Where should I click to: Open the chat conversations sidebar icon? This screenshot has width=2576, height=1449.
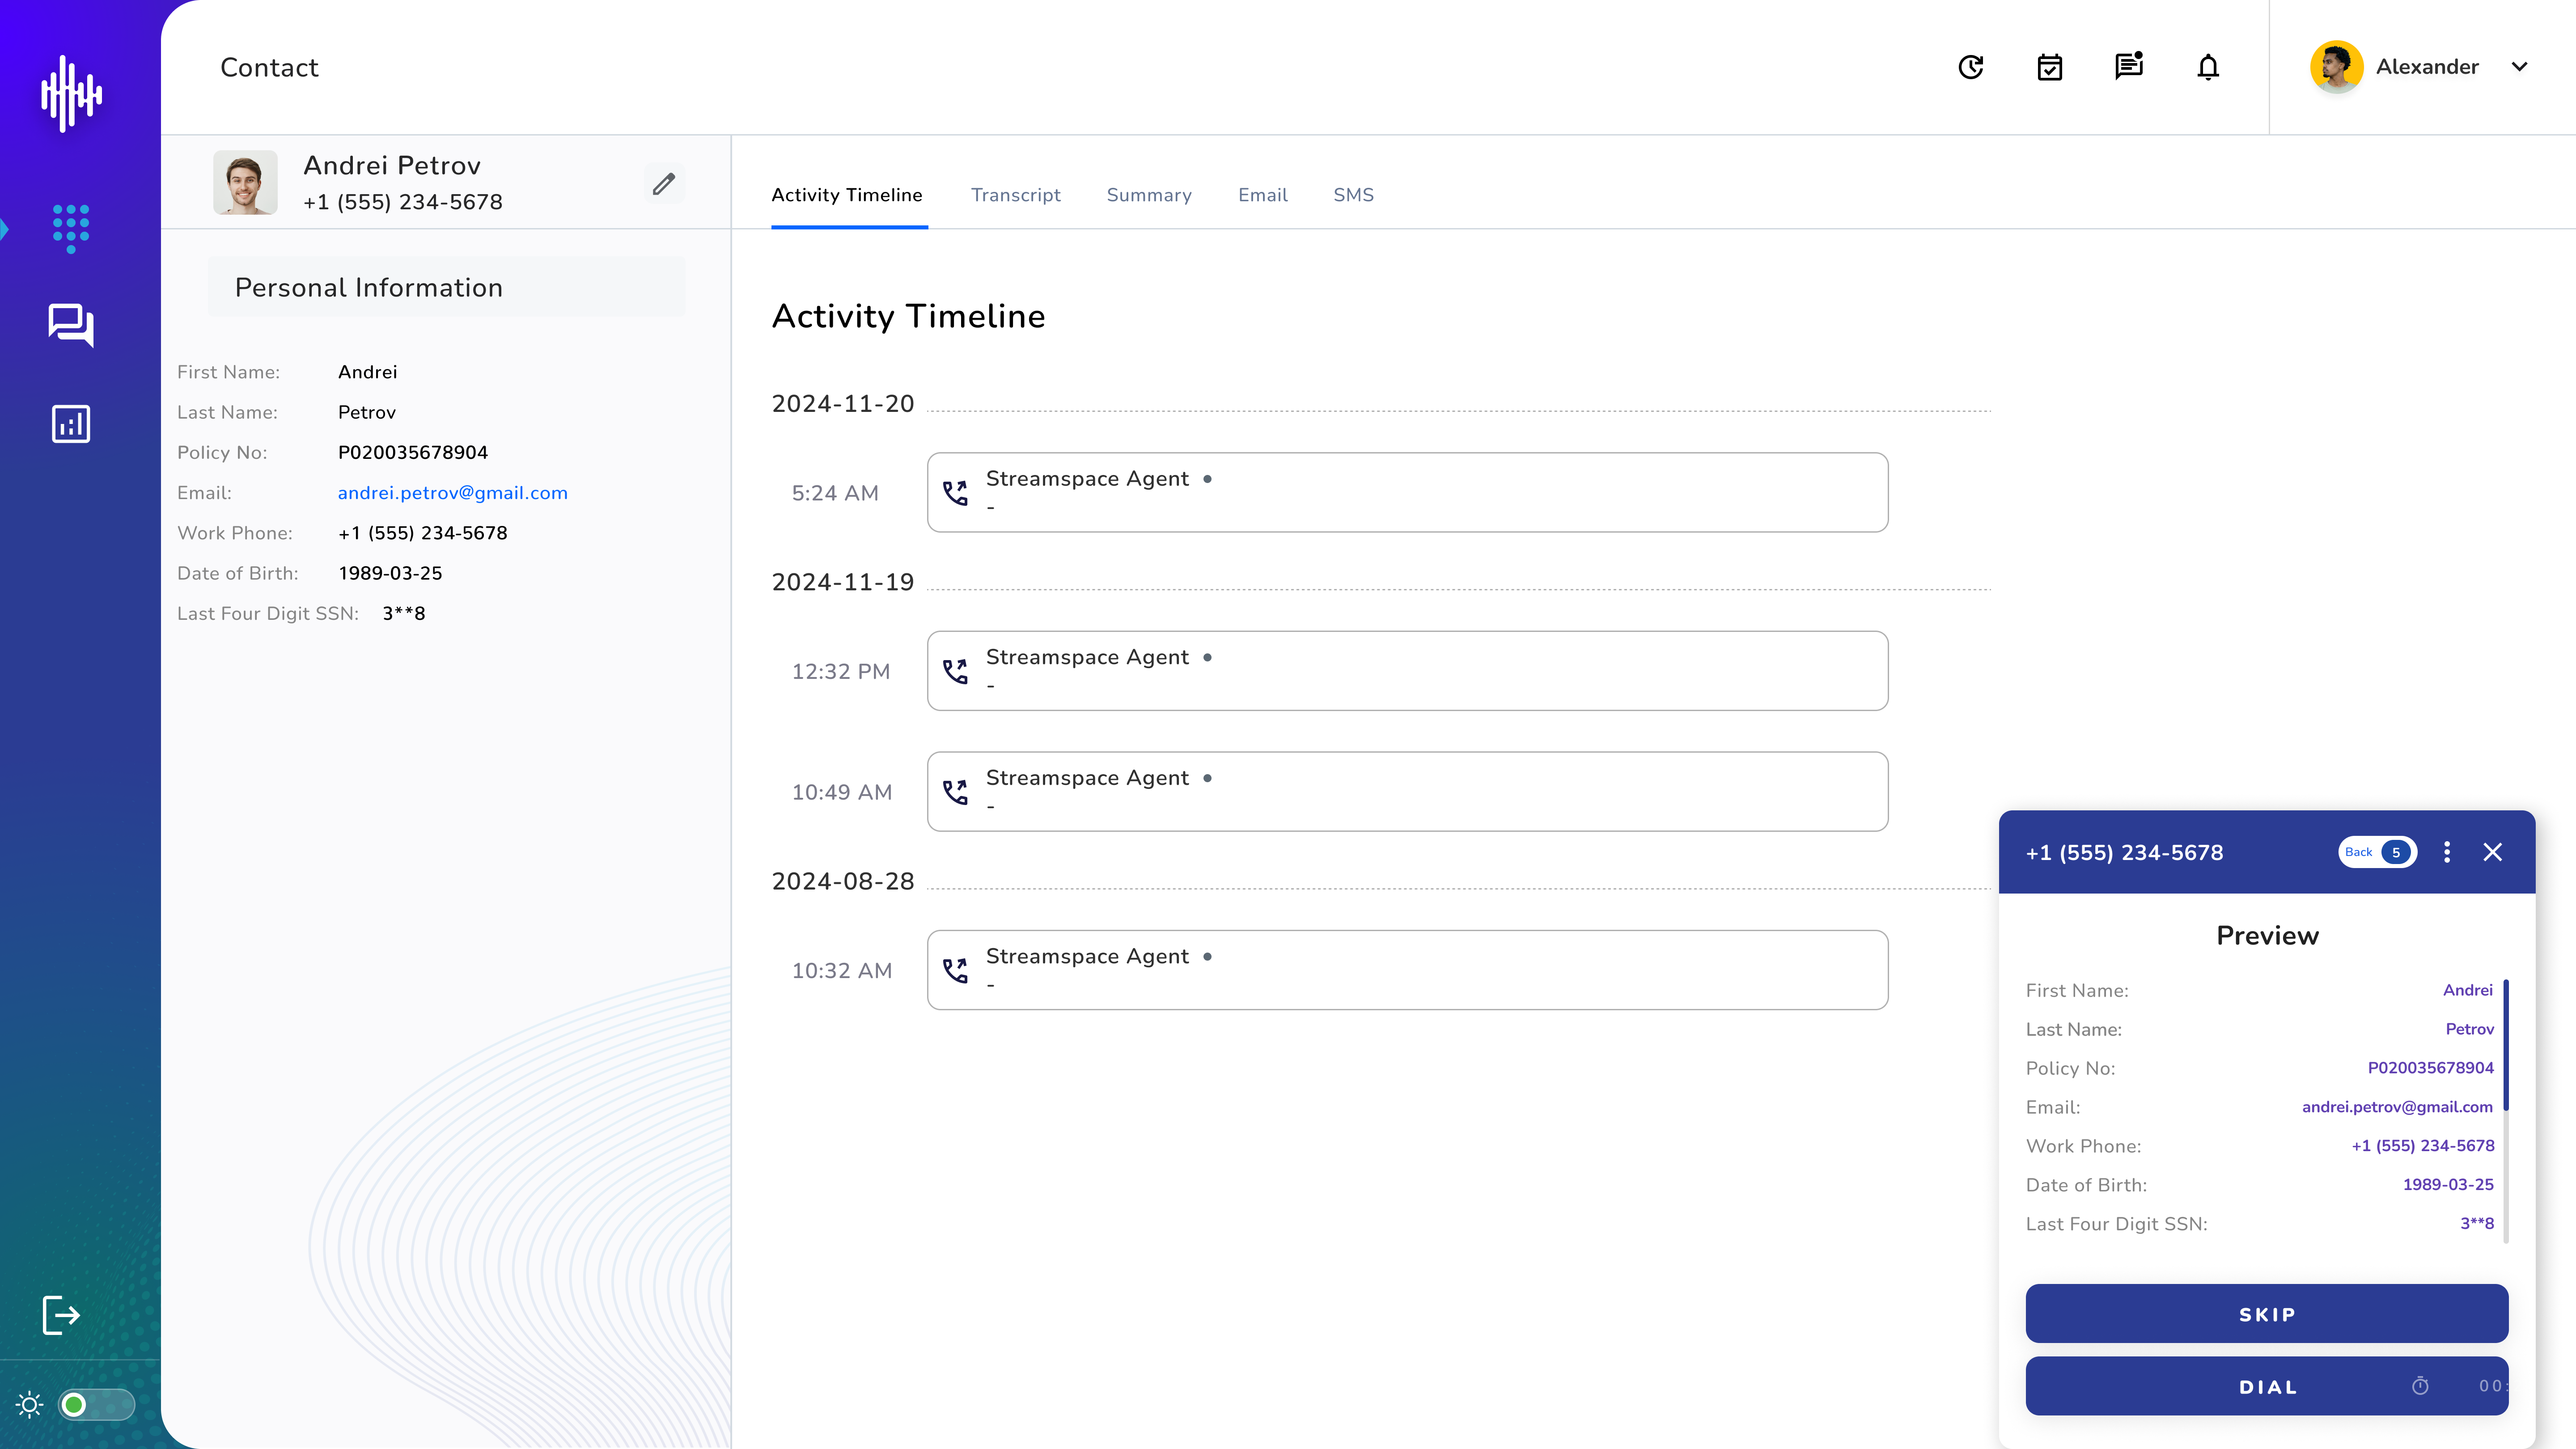pos(71,325)
